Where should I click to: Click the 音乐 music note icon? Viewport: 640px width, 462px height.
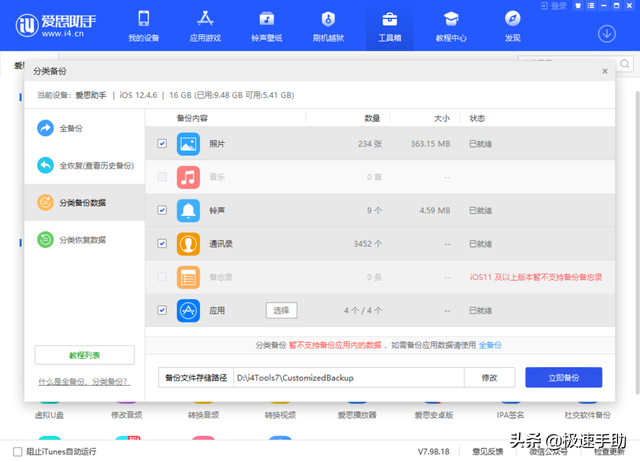point(188,177)
